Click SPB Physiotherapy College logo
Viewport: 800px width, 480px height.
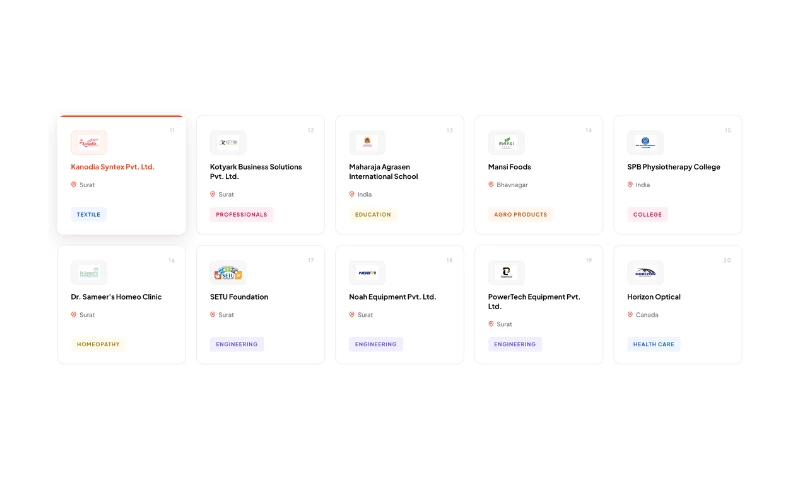(645, 142)
